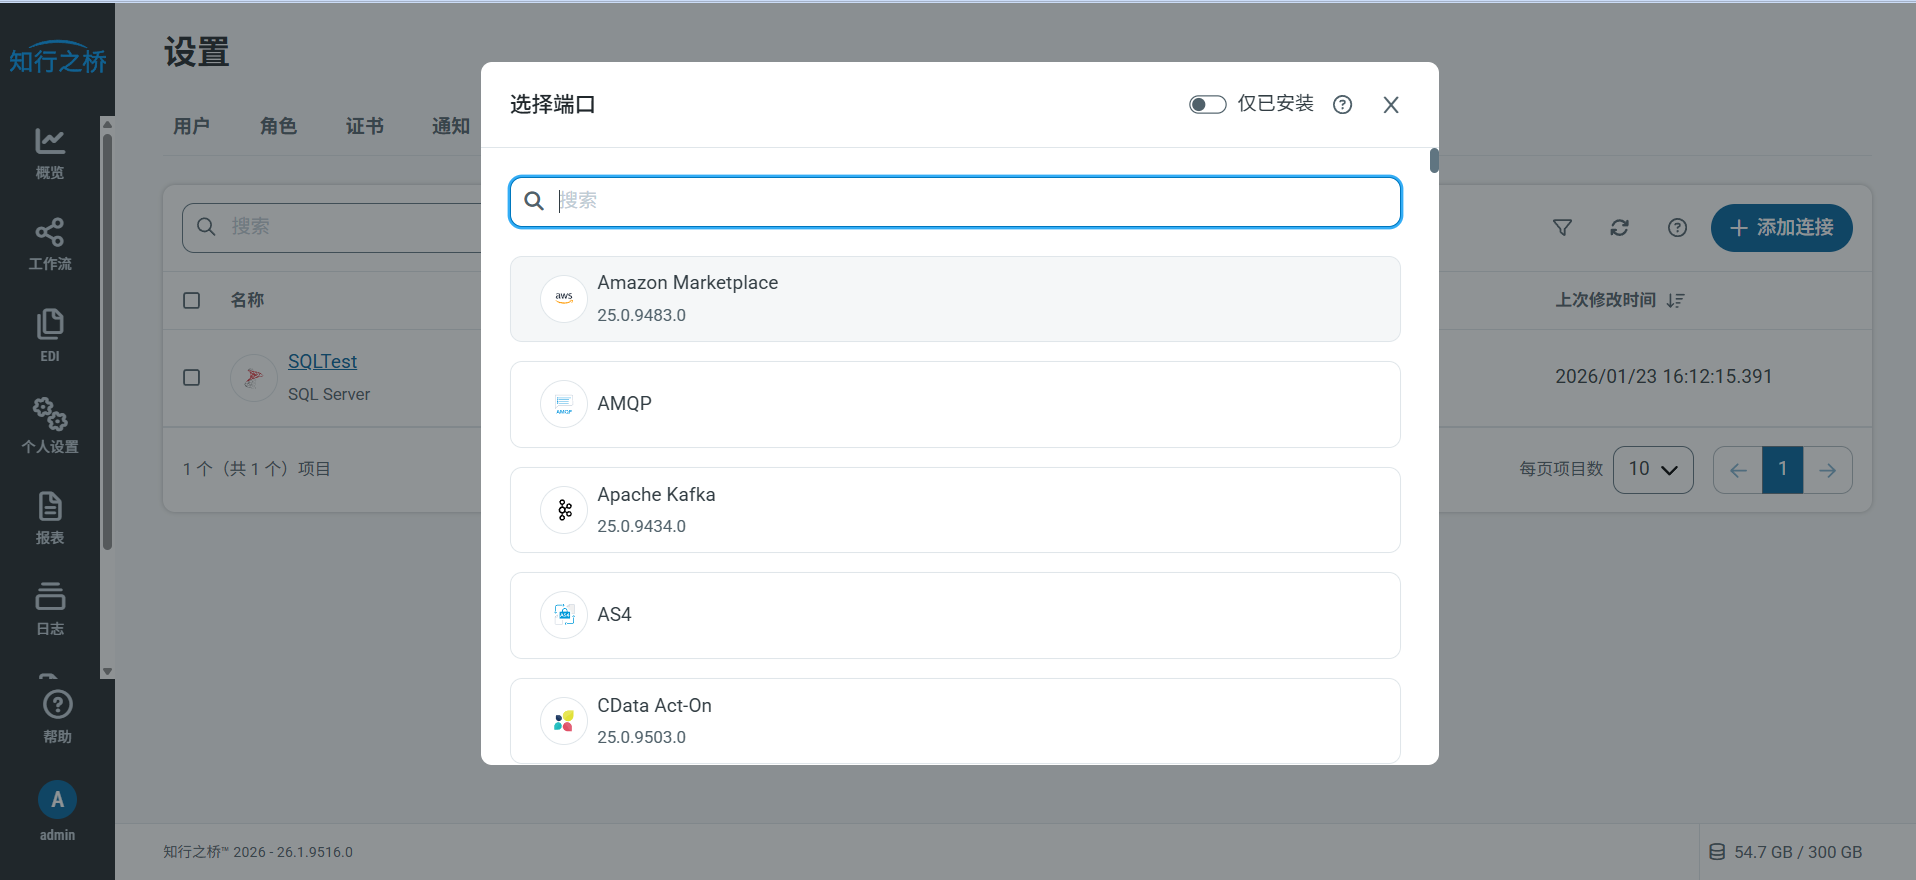Click the refresh connections icon
The image size is (1916, 880).
(1619, 228)
